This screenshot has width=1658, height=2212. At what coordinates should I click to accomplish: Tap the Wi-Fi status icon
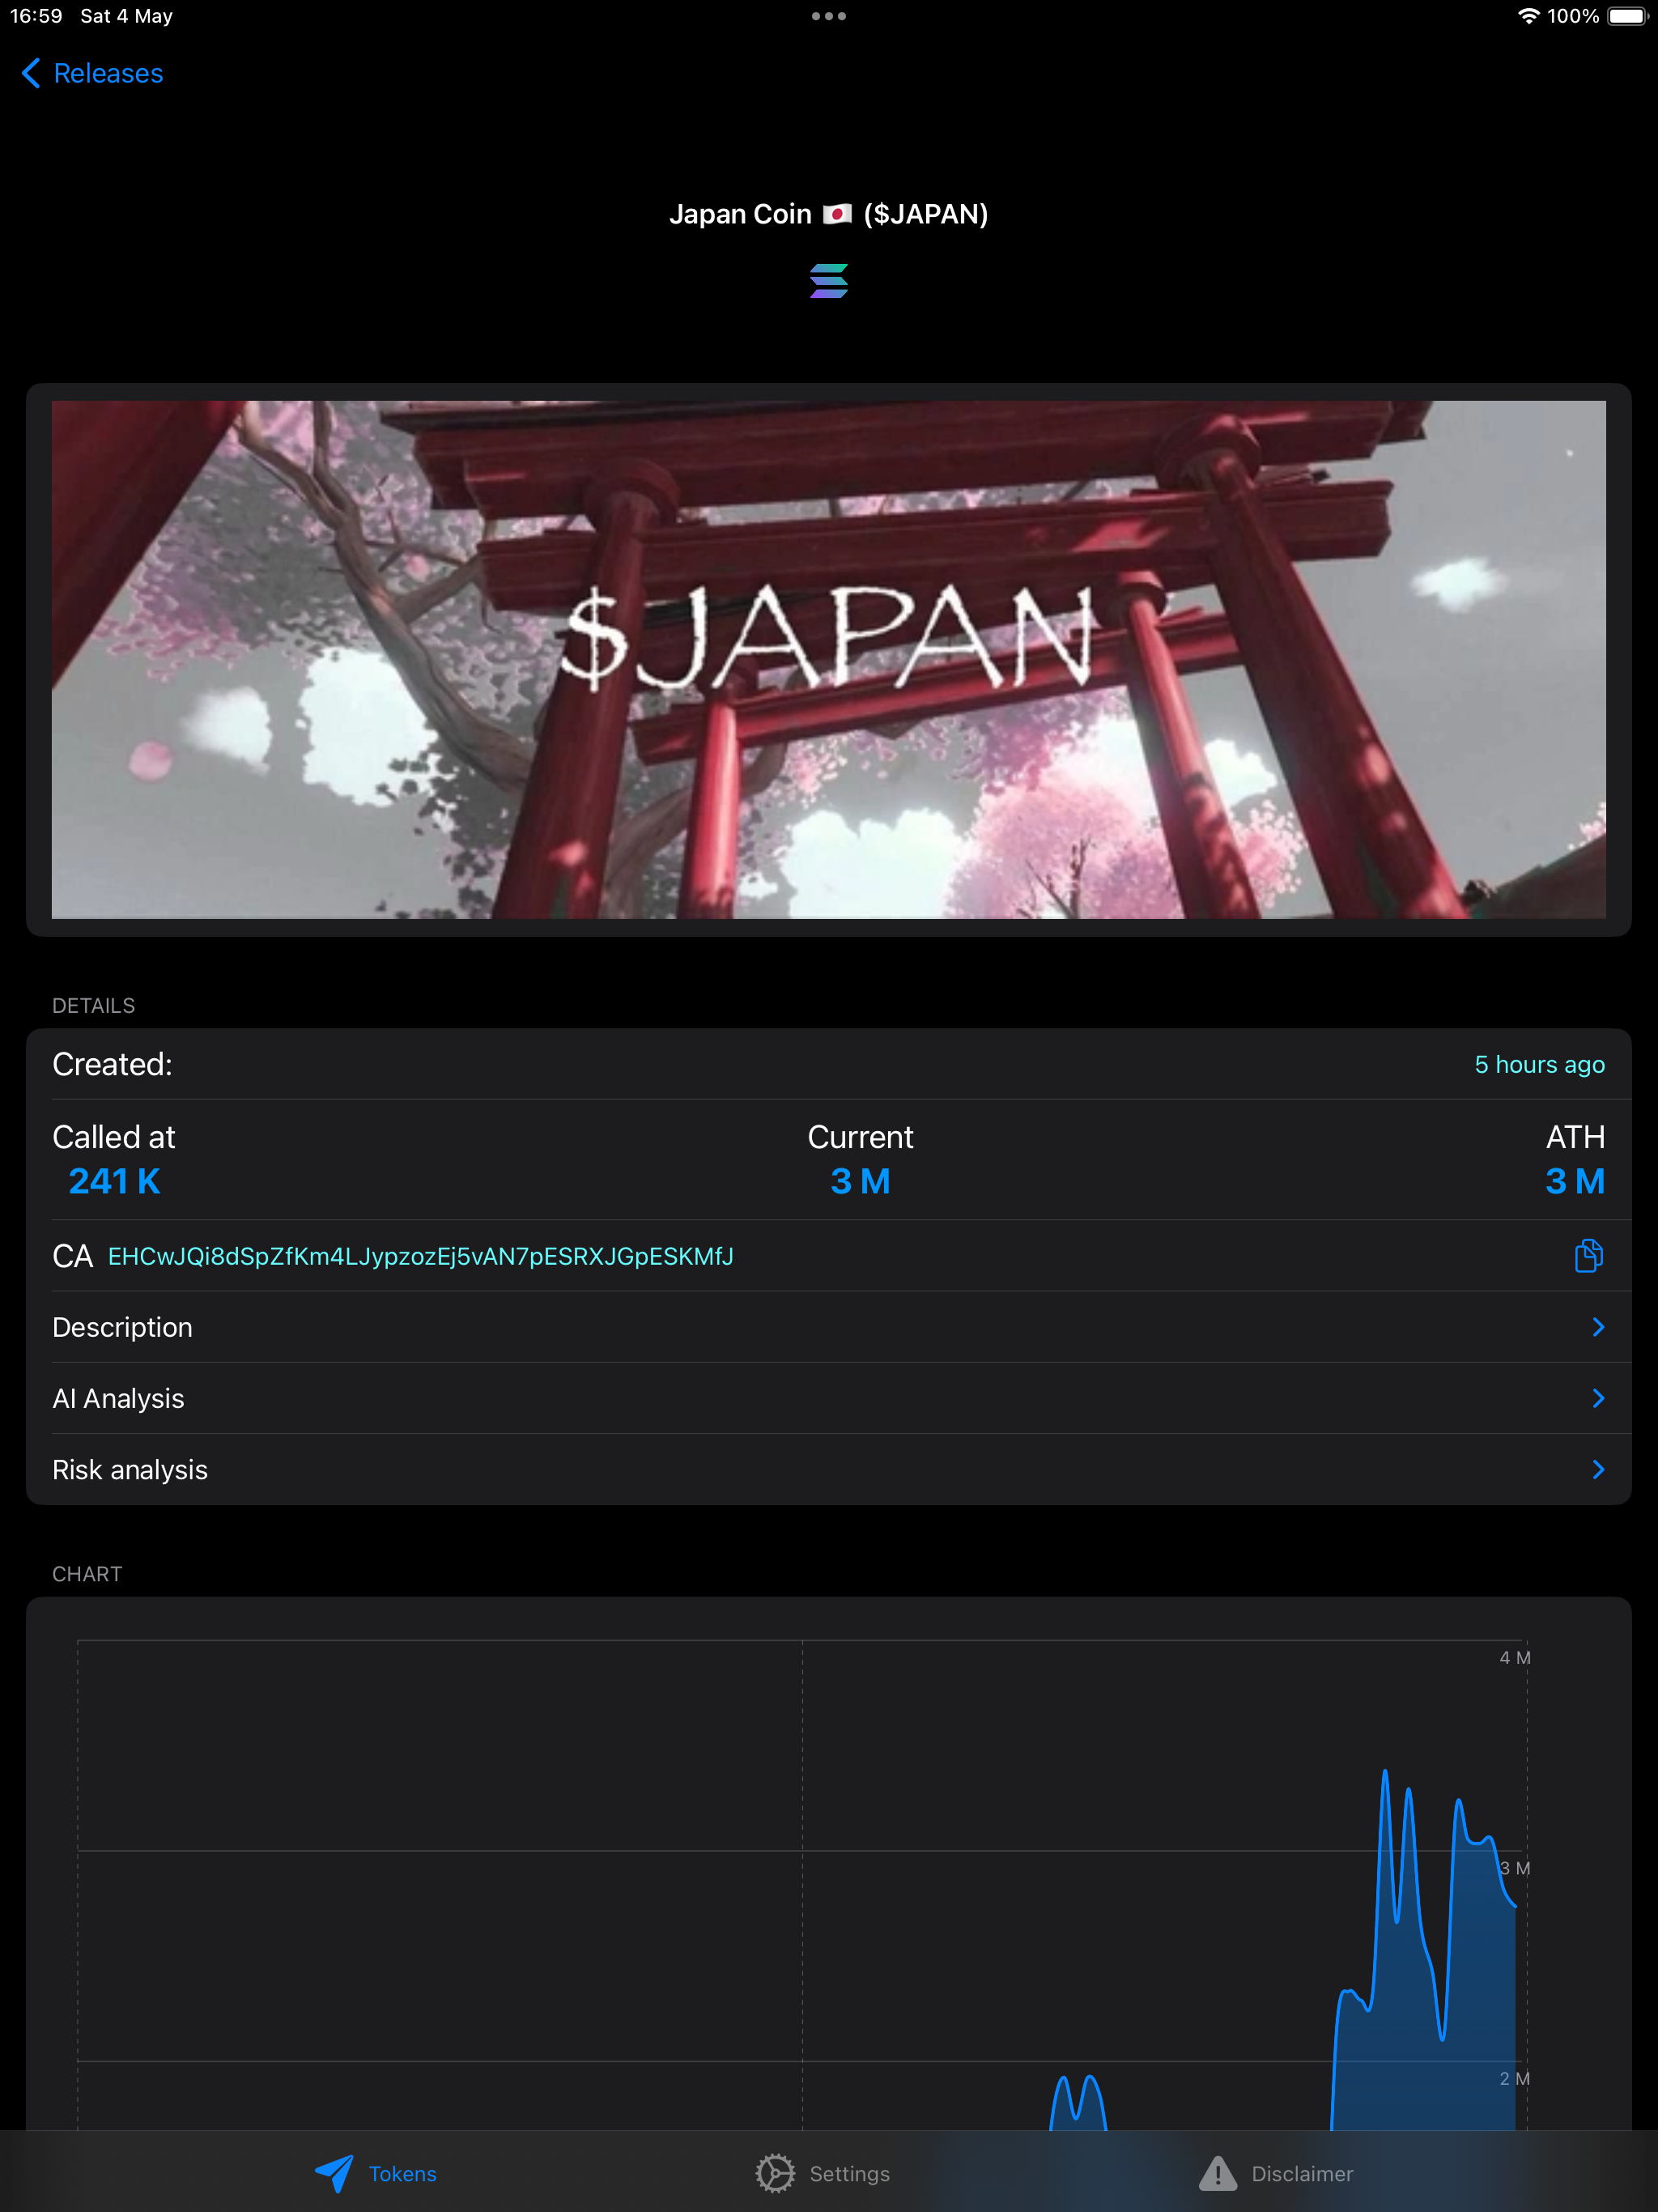pyautogui.click(x=1528, y=16)
